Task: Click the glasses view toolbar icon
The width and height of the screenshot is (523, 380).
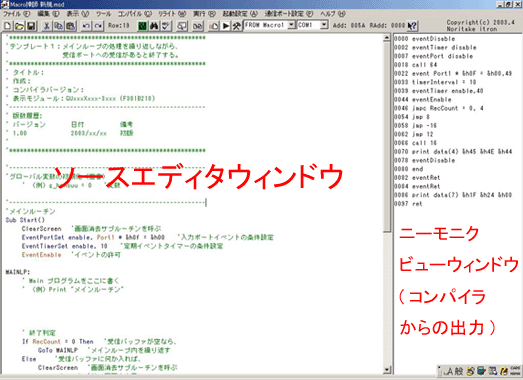Action: click(x=198, y=26)
